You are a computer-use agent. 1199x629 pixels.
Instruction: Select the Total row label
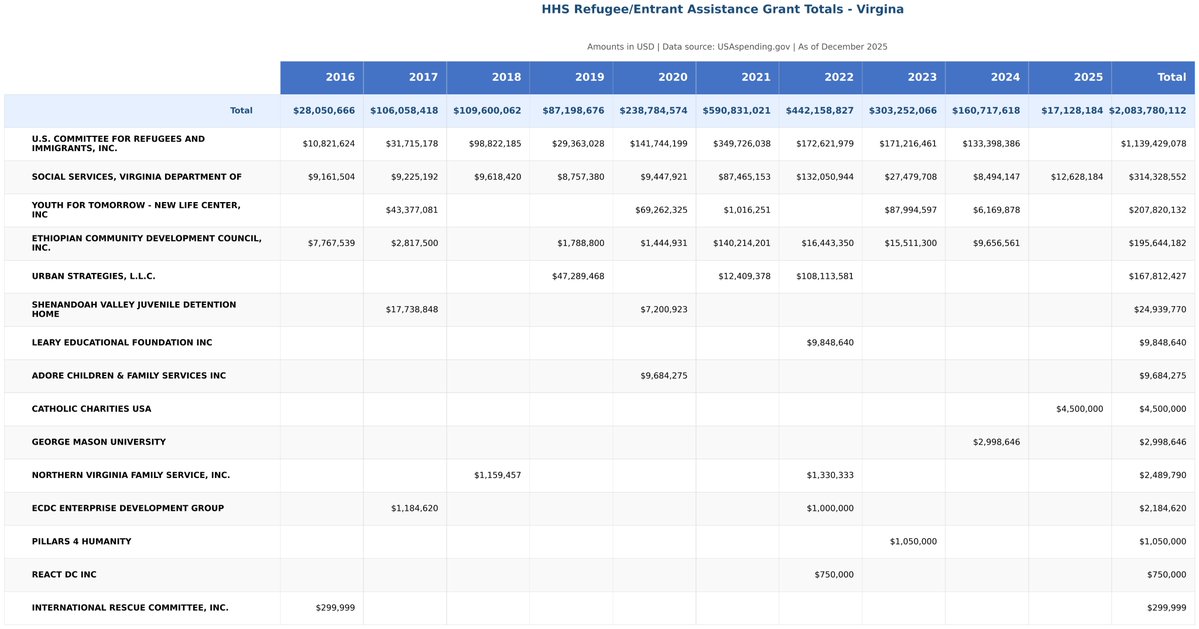point(241,111)
